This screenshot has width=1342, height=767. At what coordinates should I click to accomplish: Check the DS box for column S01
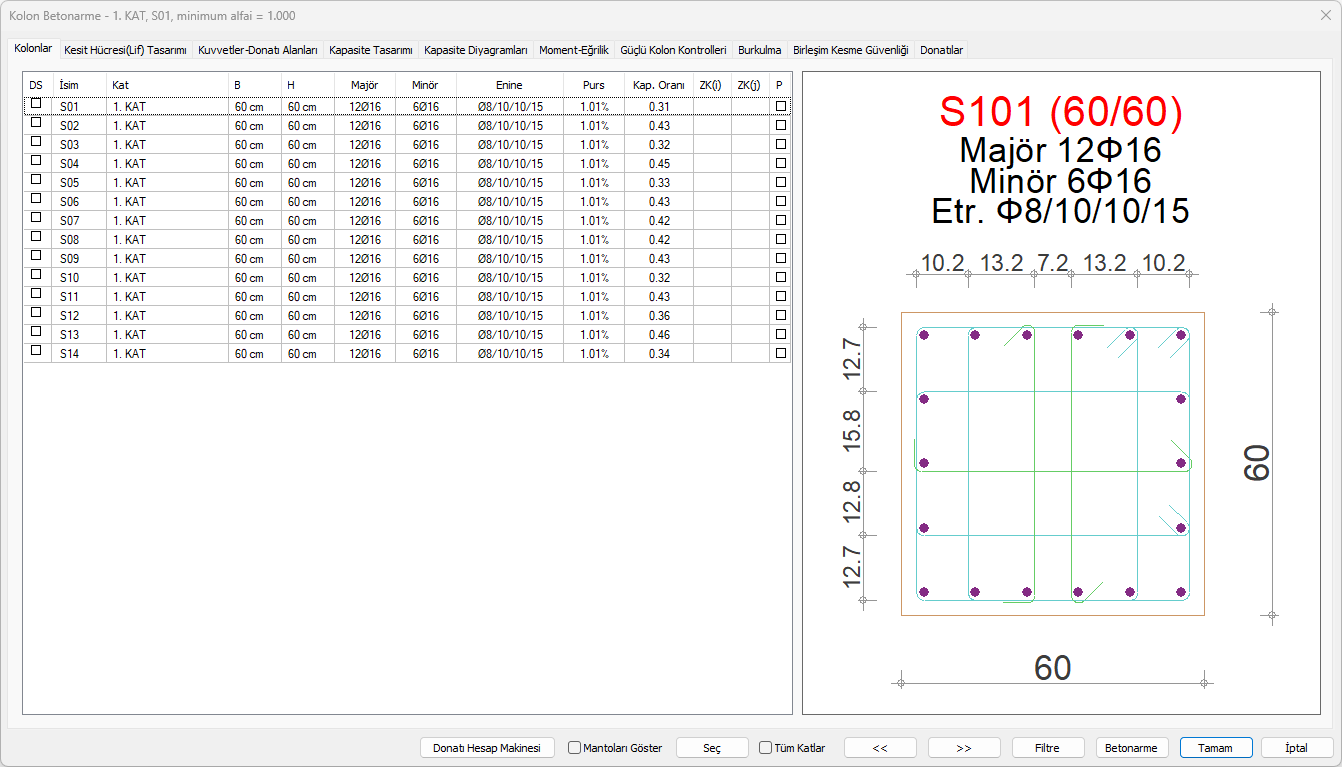point(36,104)
